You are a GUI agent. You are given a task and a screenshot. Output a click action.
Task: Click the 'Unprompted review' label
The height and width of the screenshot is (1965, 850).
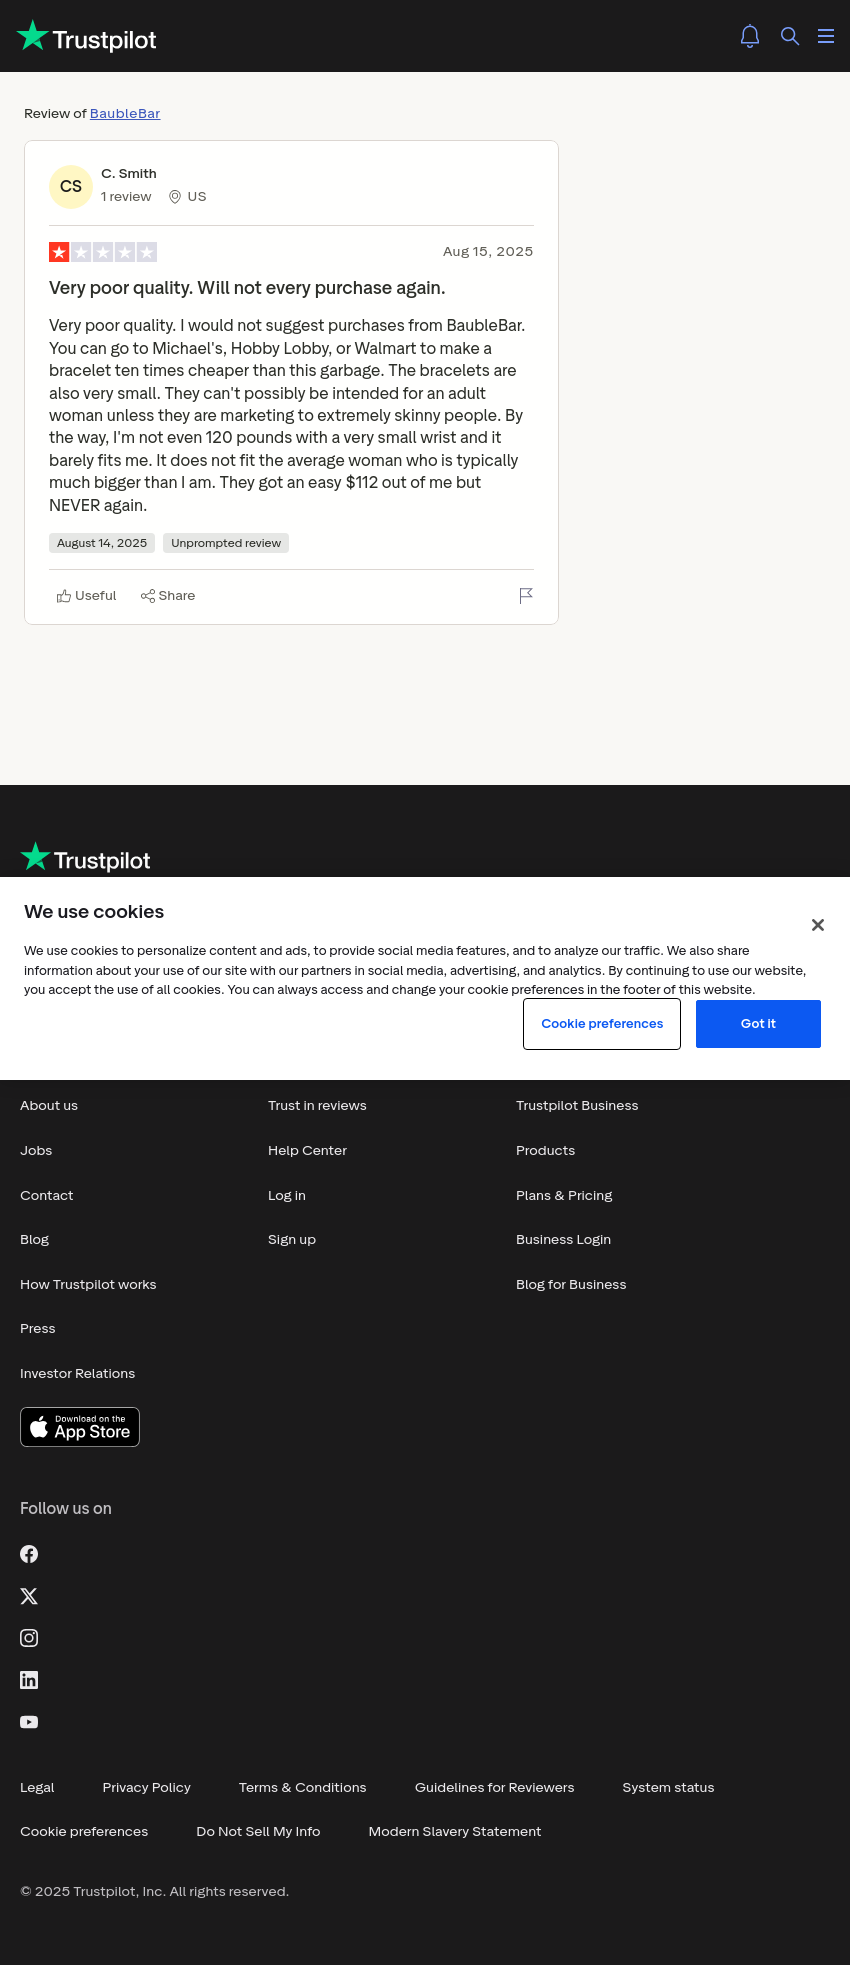click(226, 543)
